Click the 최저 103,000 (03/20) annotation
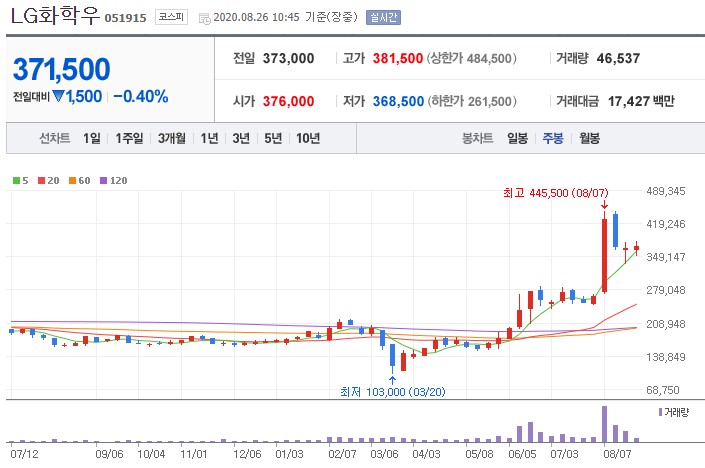This screenshot has width=705, height=468. 393,392
